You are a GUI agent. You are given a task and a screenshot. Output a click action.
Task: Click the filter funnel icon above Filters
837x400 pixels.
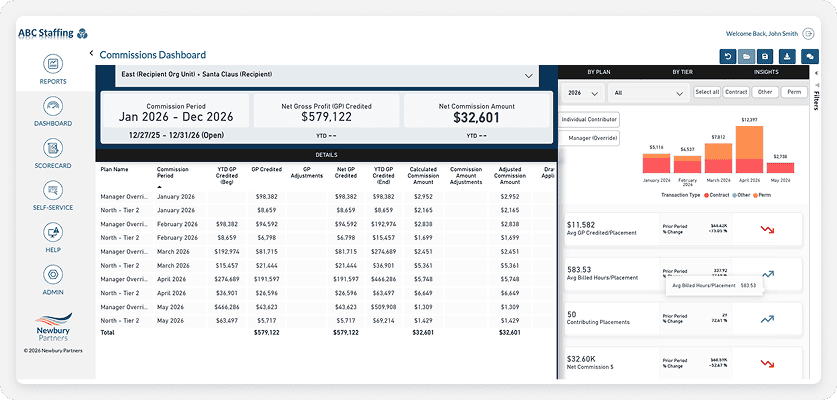pyautogui.click(x=817, y=85)
